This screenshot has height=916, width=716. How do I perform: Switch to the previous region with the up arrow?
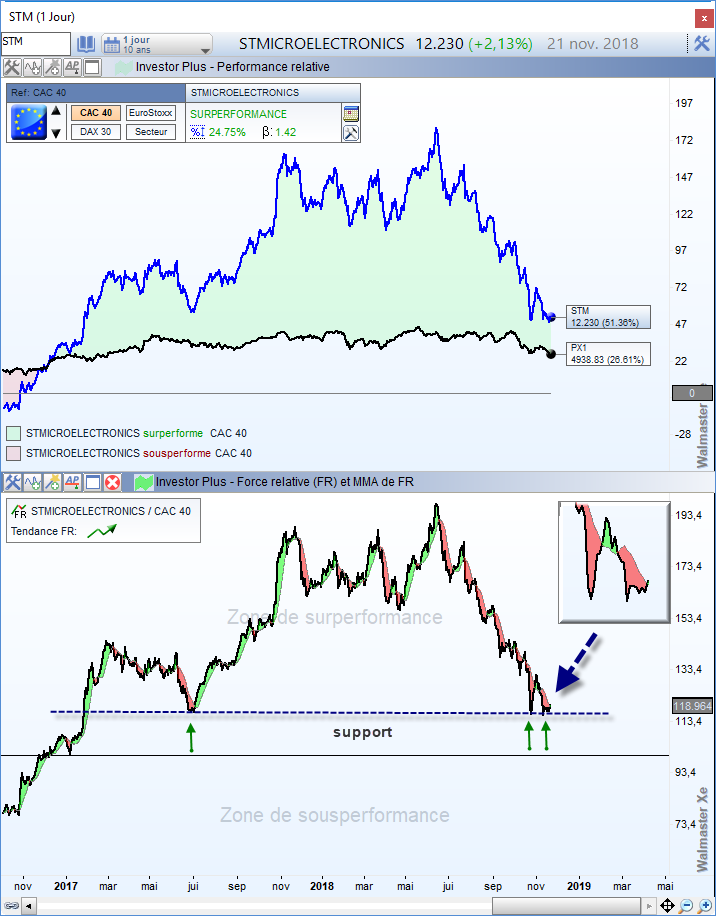pyautogui.click(x=56, y=111)
